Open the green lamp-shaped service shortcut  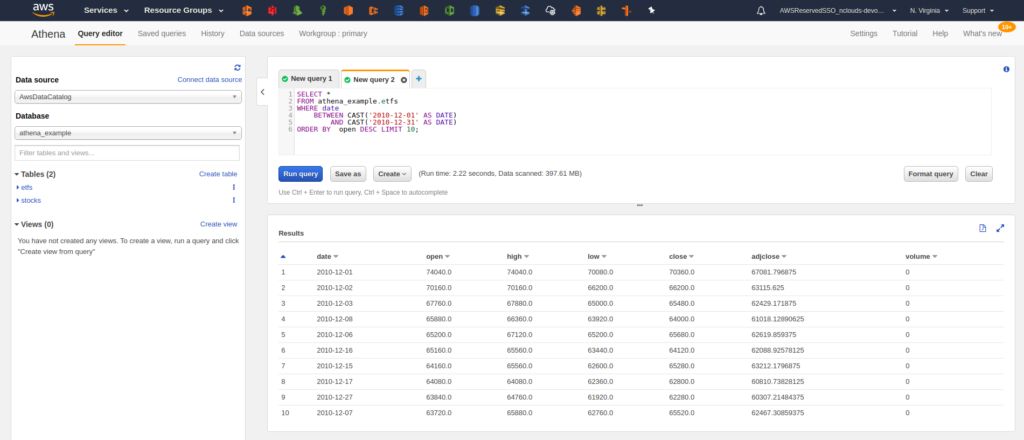coord(297,10)
